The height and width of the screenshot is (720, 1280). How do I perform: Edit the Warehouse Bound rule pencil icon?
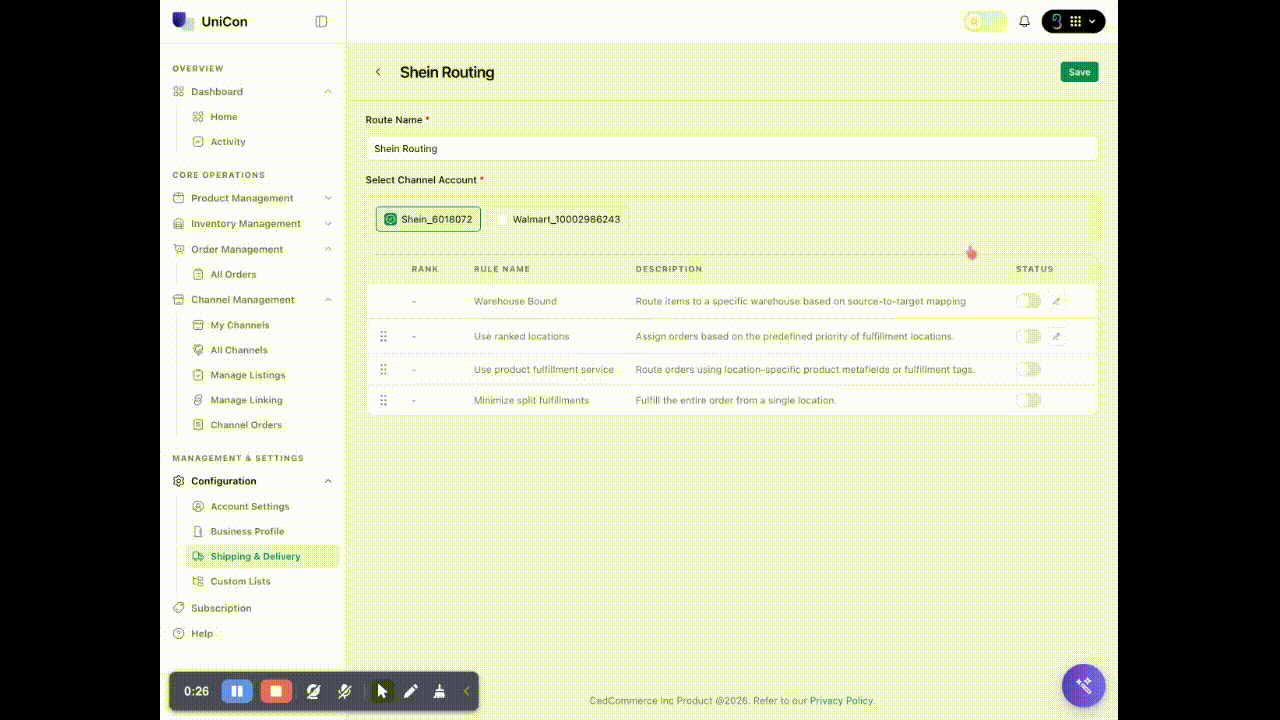1056,301
